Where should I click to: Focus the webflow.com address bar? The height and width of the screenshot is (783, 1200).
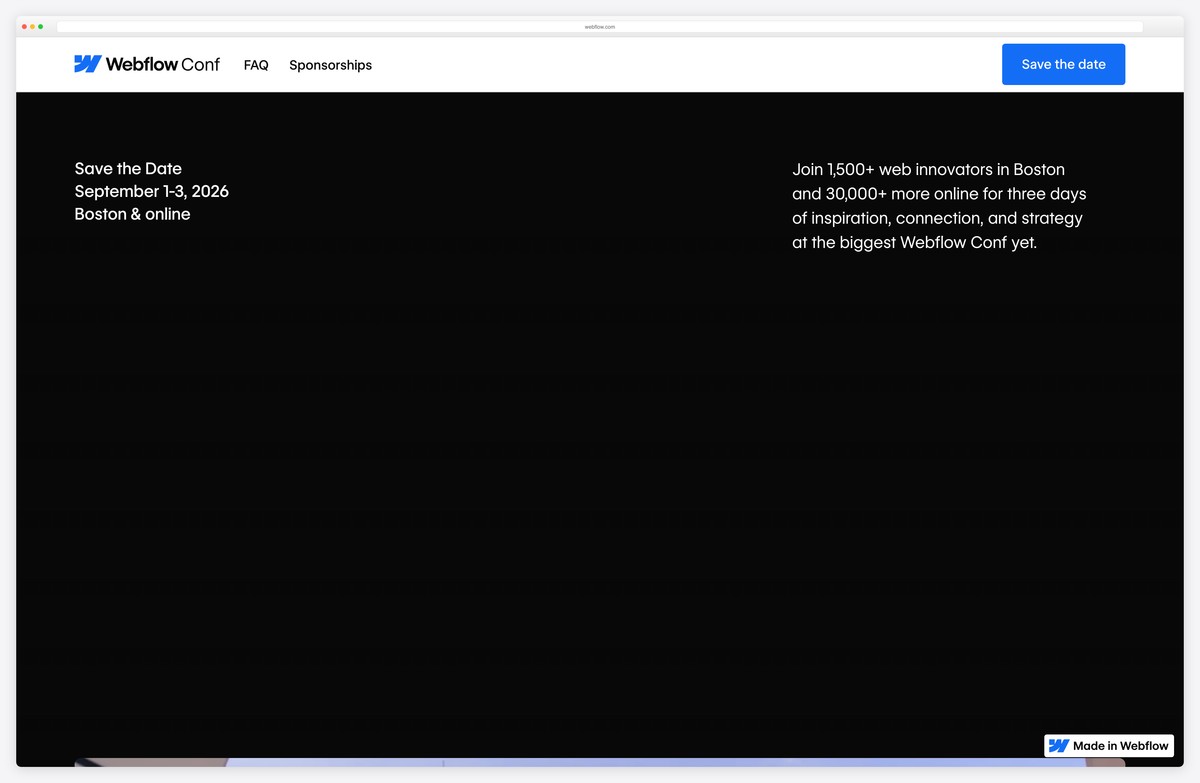tap(600, 27)
